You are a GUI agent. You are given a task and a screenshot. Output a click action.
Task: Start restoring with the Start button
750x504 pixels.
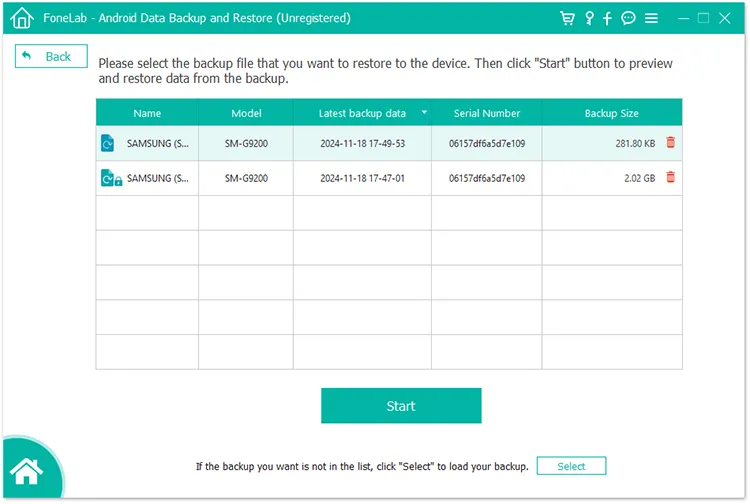pyautogui.click(x=401, y=405)
